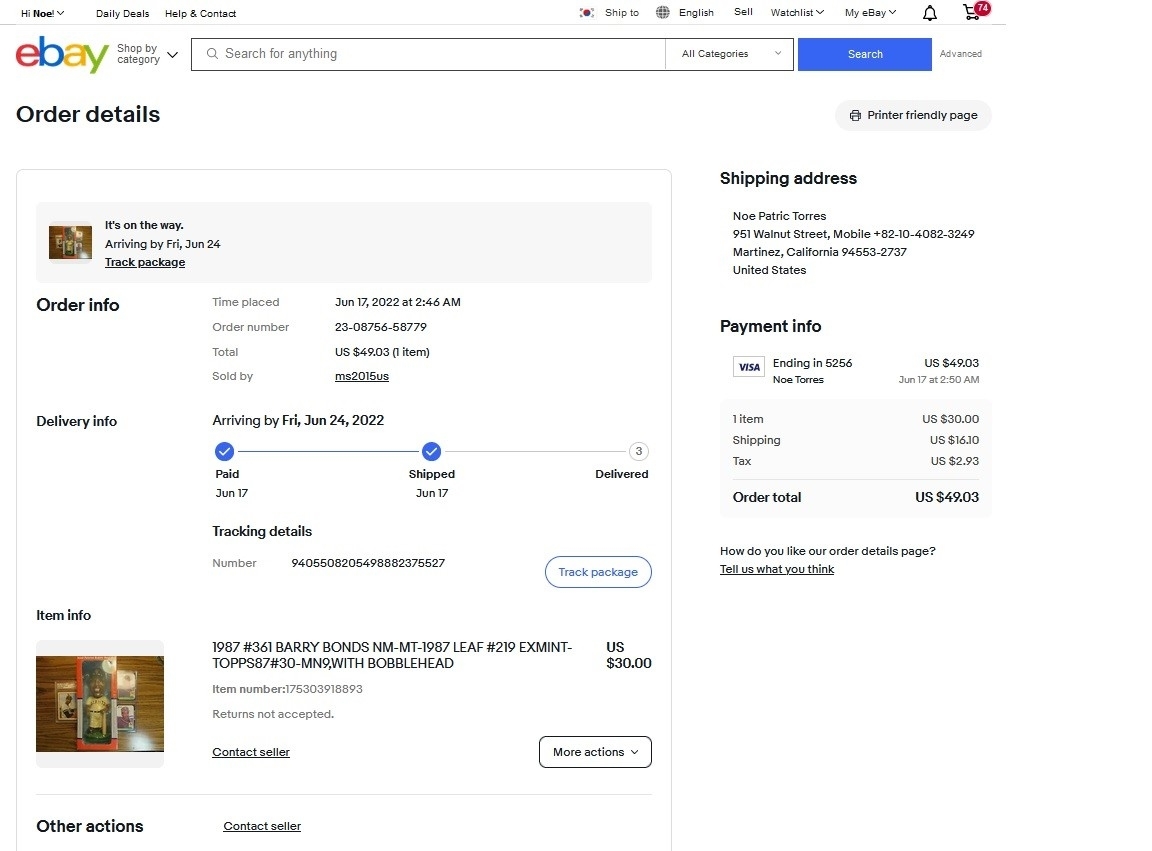Click Printer friendly page button
This screenshot has width=1152, height=851.
coord(913,115)
